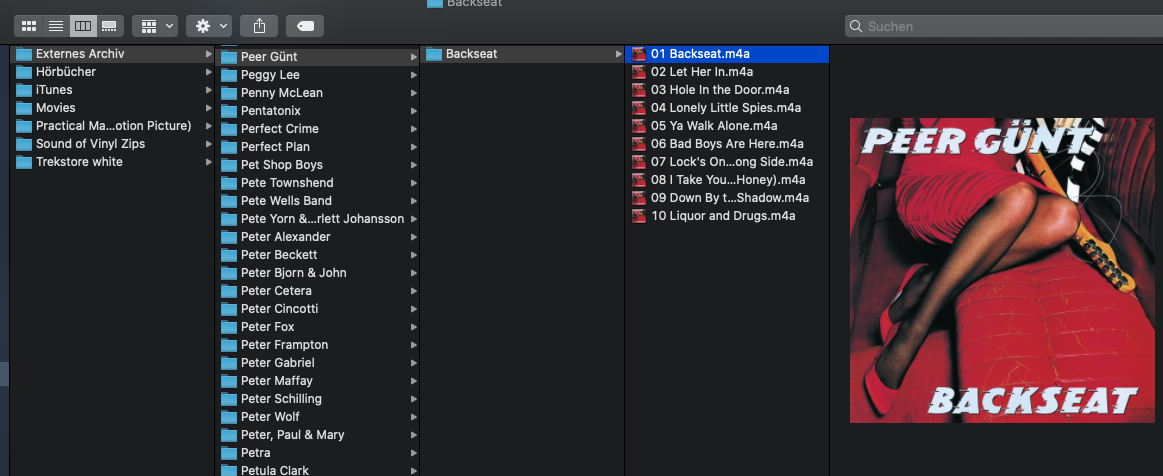The height and width of the screenshot is (476, 1163).
Task: Select the Peter Beckett folder
Action: click(317, 254)
